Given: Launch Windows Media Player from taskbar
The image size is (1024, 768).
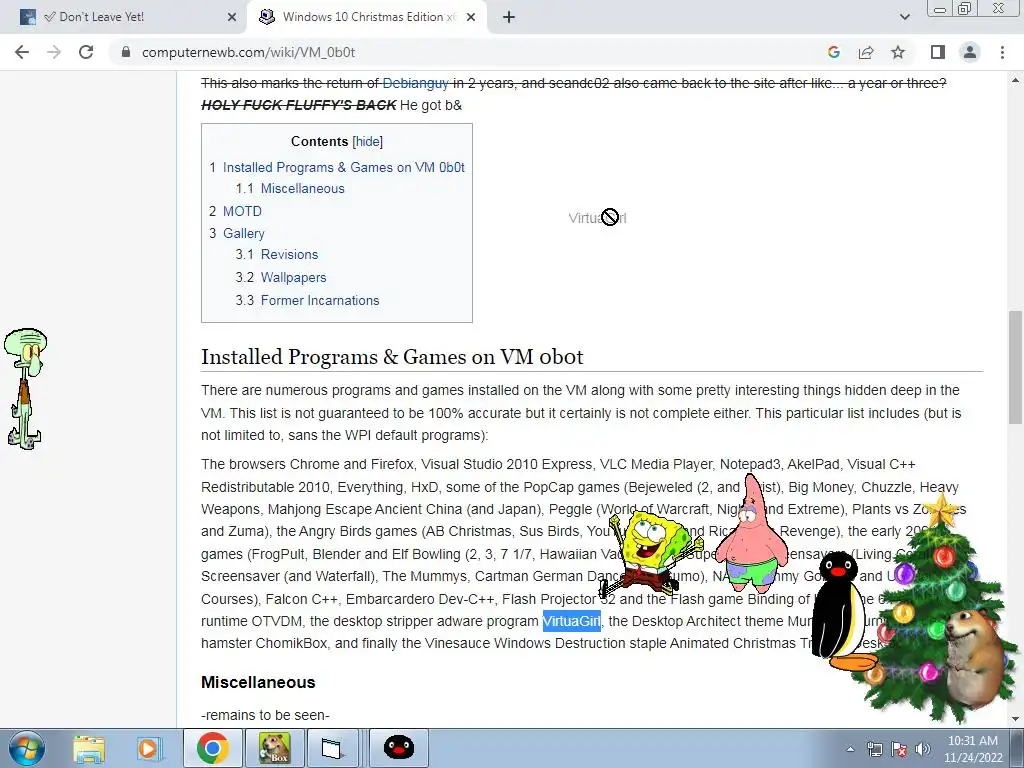Looking at the screenshot, I should 148,748.
